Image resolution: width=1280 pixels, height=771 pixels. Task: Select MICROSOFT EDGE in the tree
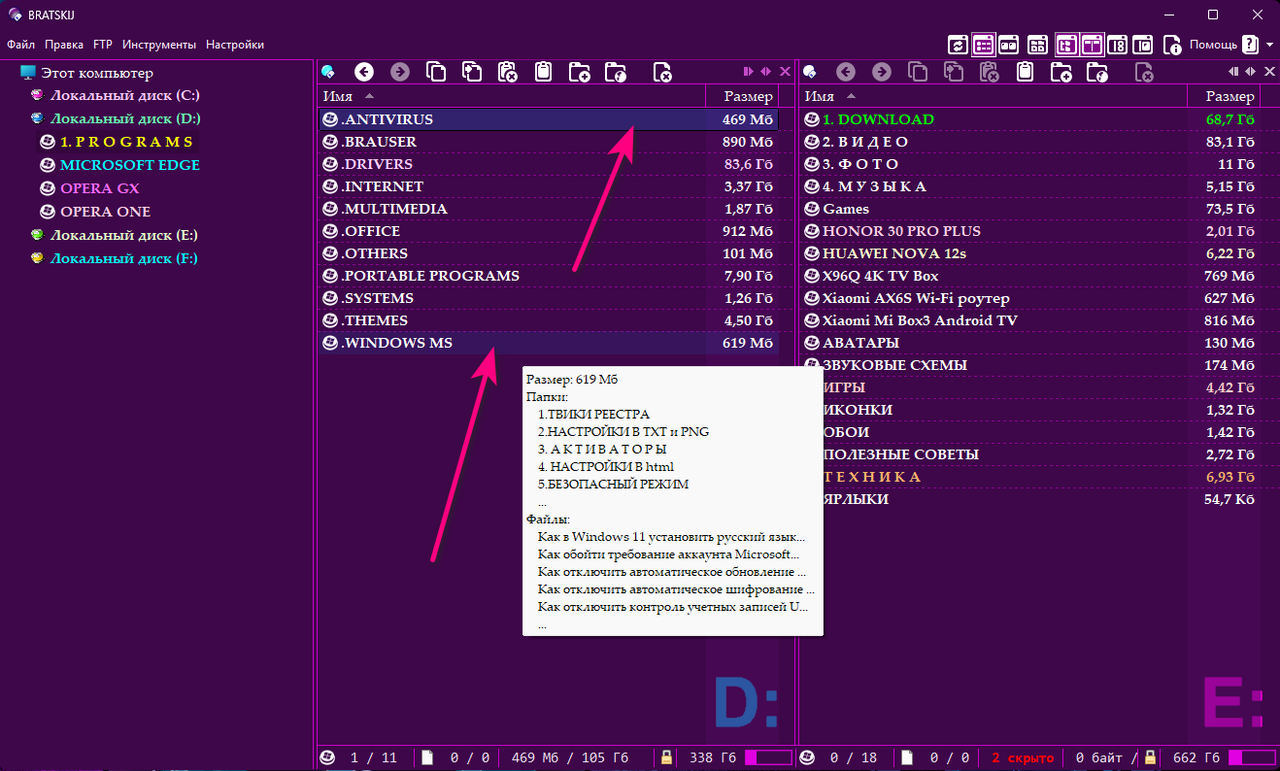(x=130, y=165)
